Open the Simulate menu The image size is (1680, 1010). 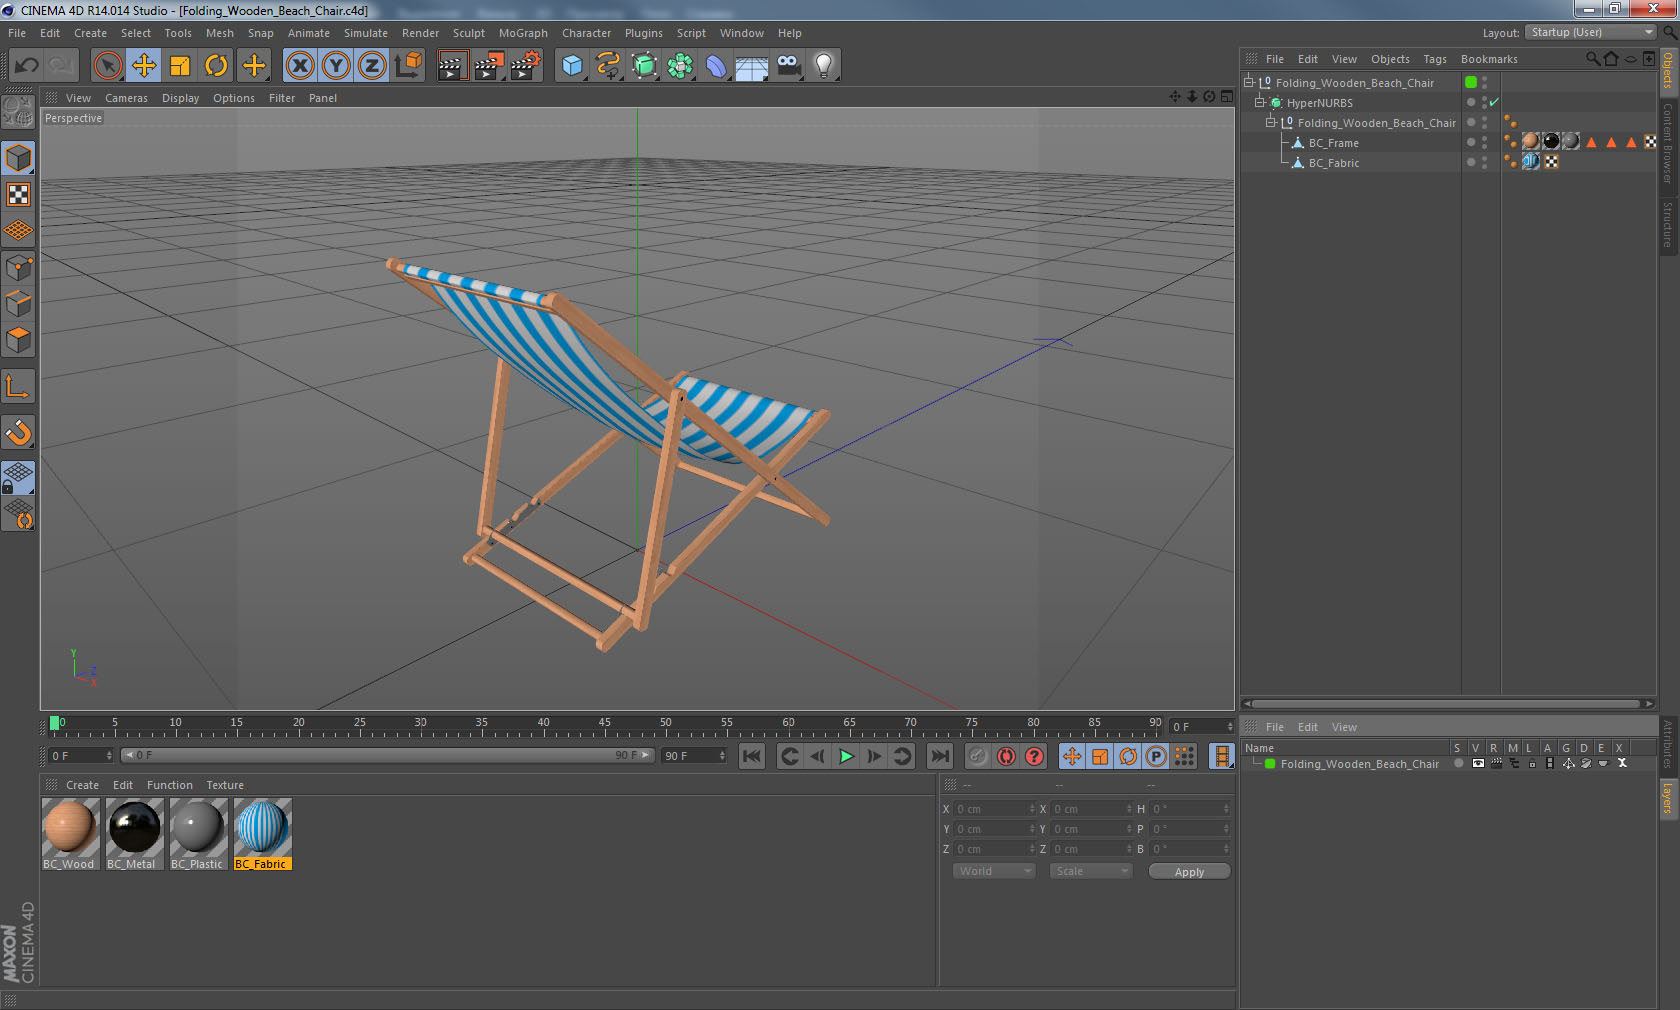pos(366,33)
